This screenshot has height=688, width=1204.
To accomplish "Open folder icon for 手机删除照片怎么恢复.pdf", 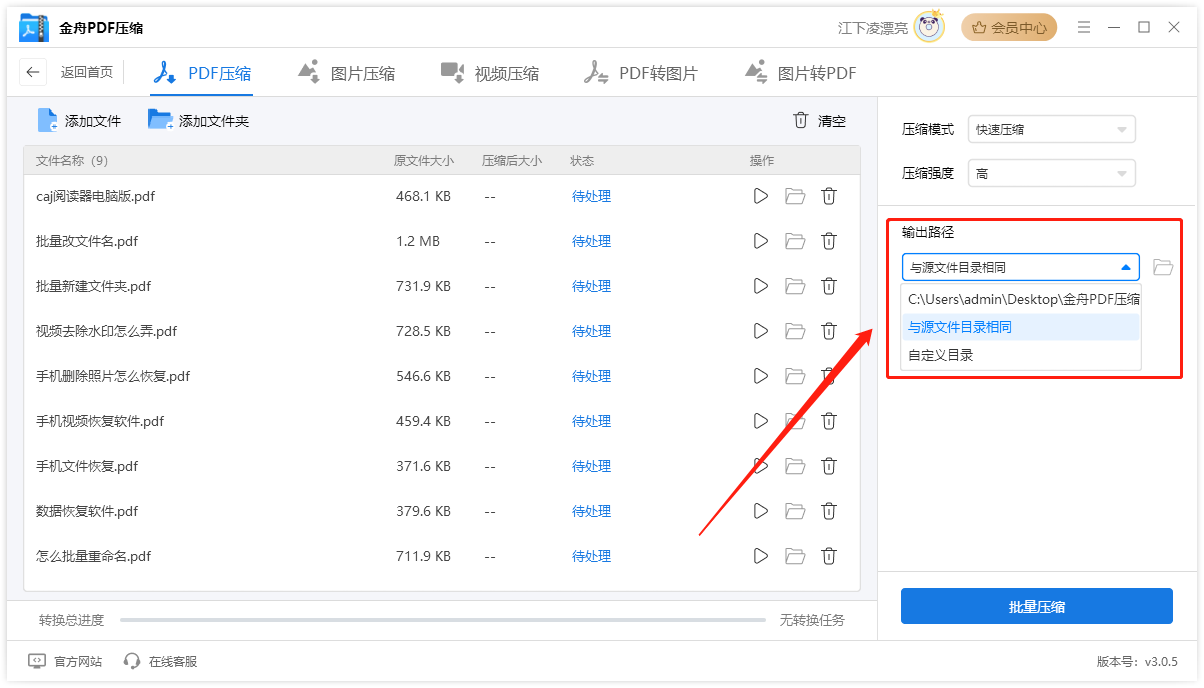I will pos(795,376).
